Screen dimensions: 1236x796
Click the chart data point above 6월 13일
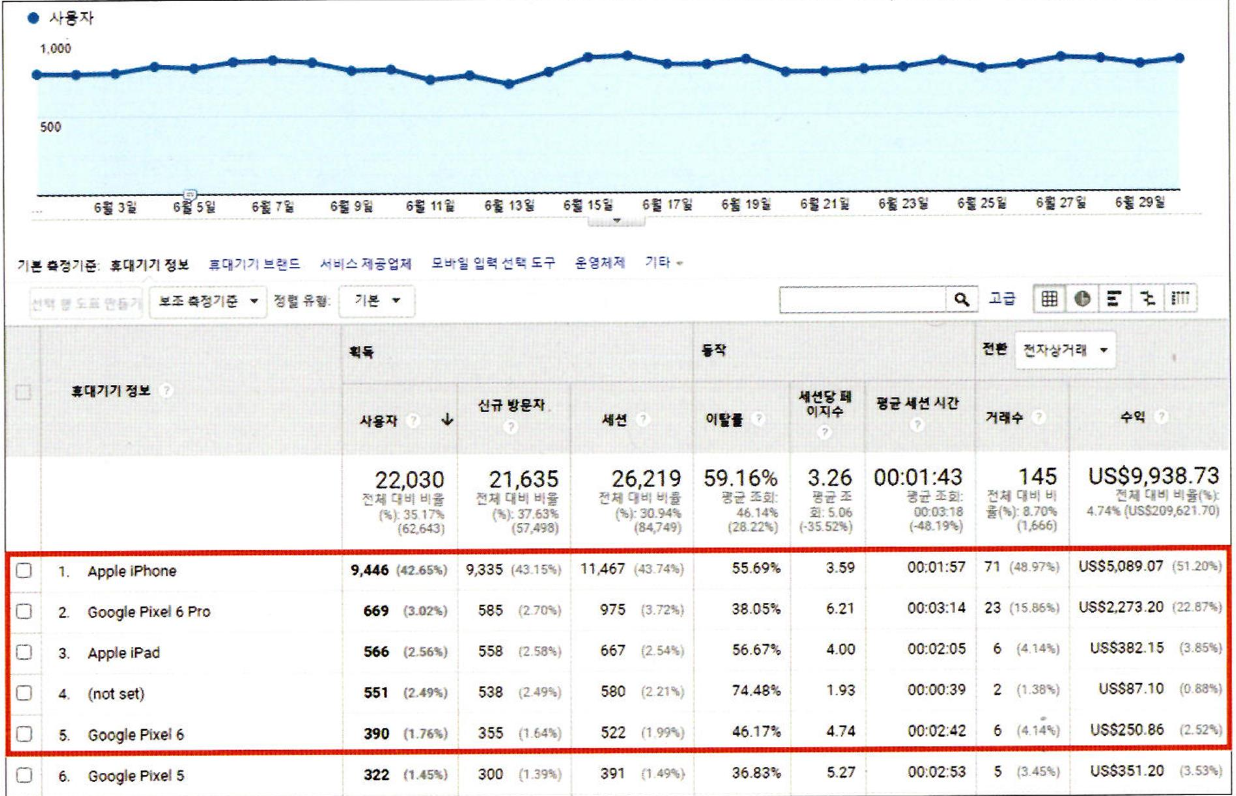click(510, 84)
